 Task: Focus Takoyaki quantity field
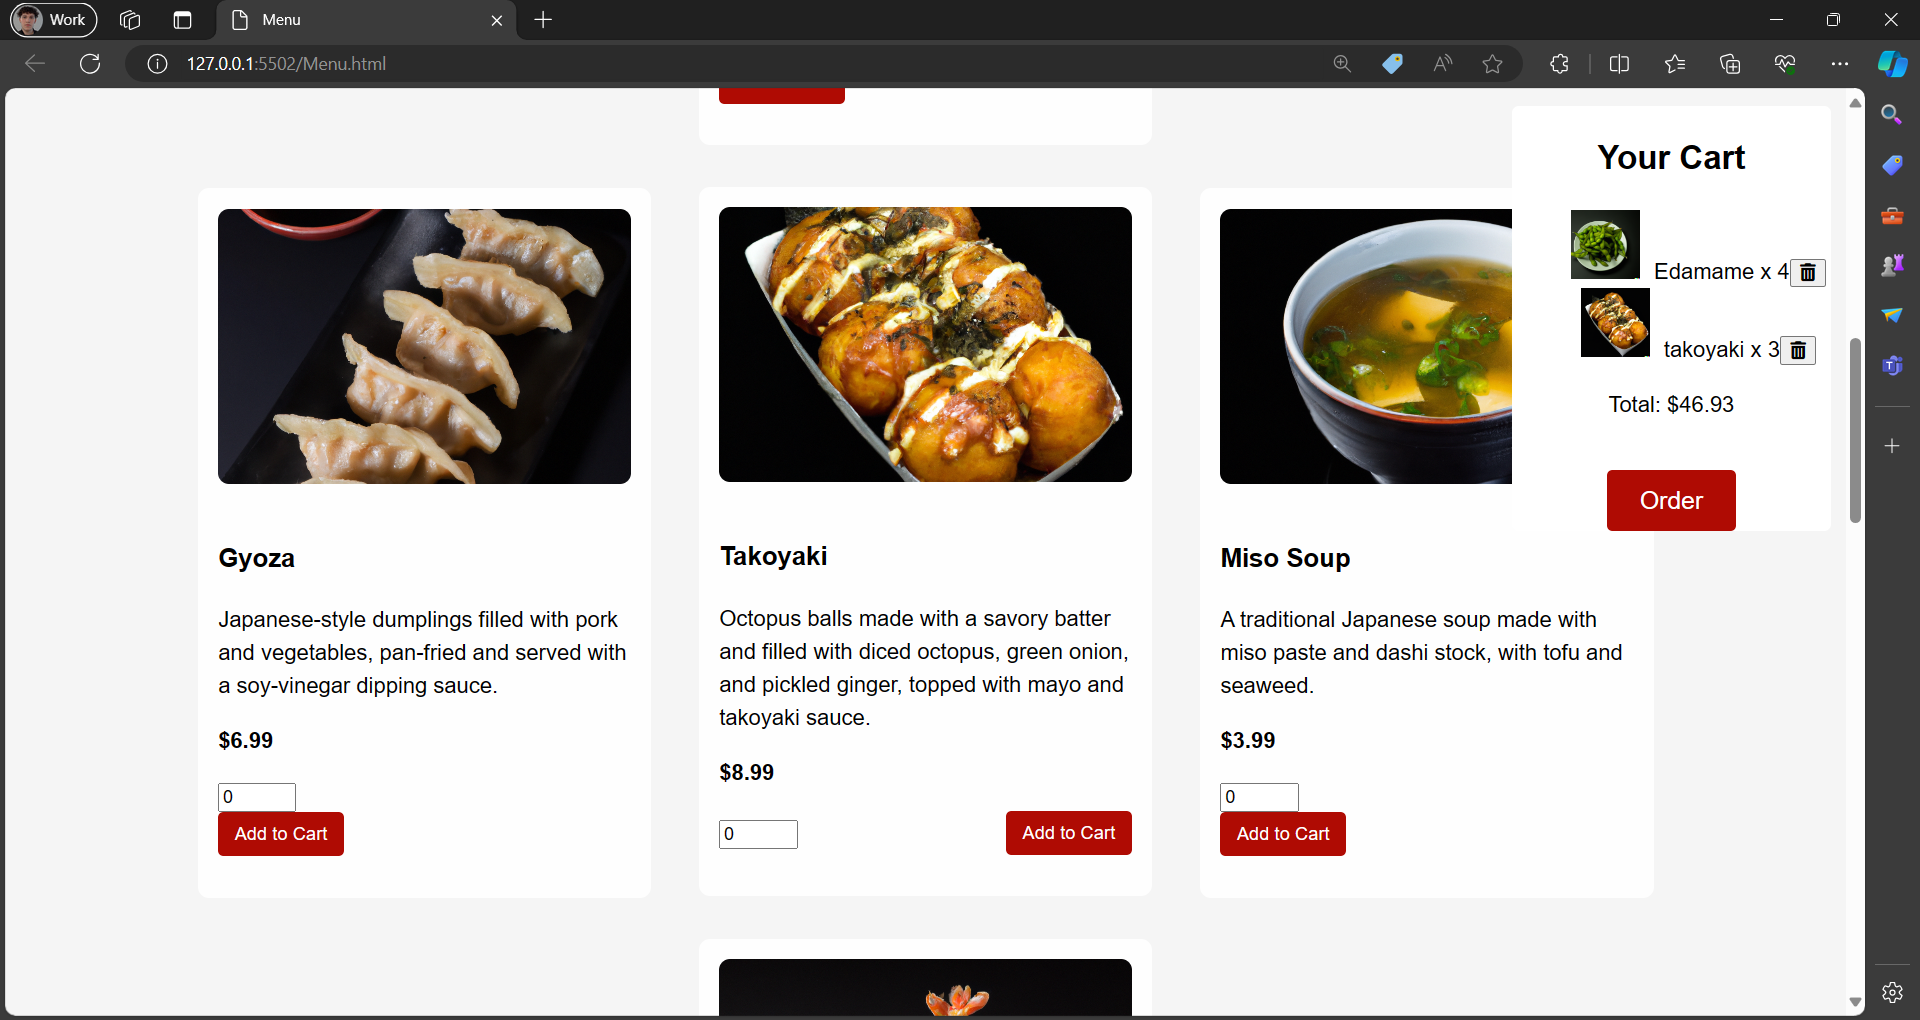click(x=758, y=834)
